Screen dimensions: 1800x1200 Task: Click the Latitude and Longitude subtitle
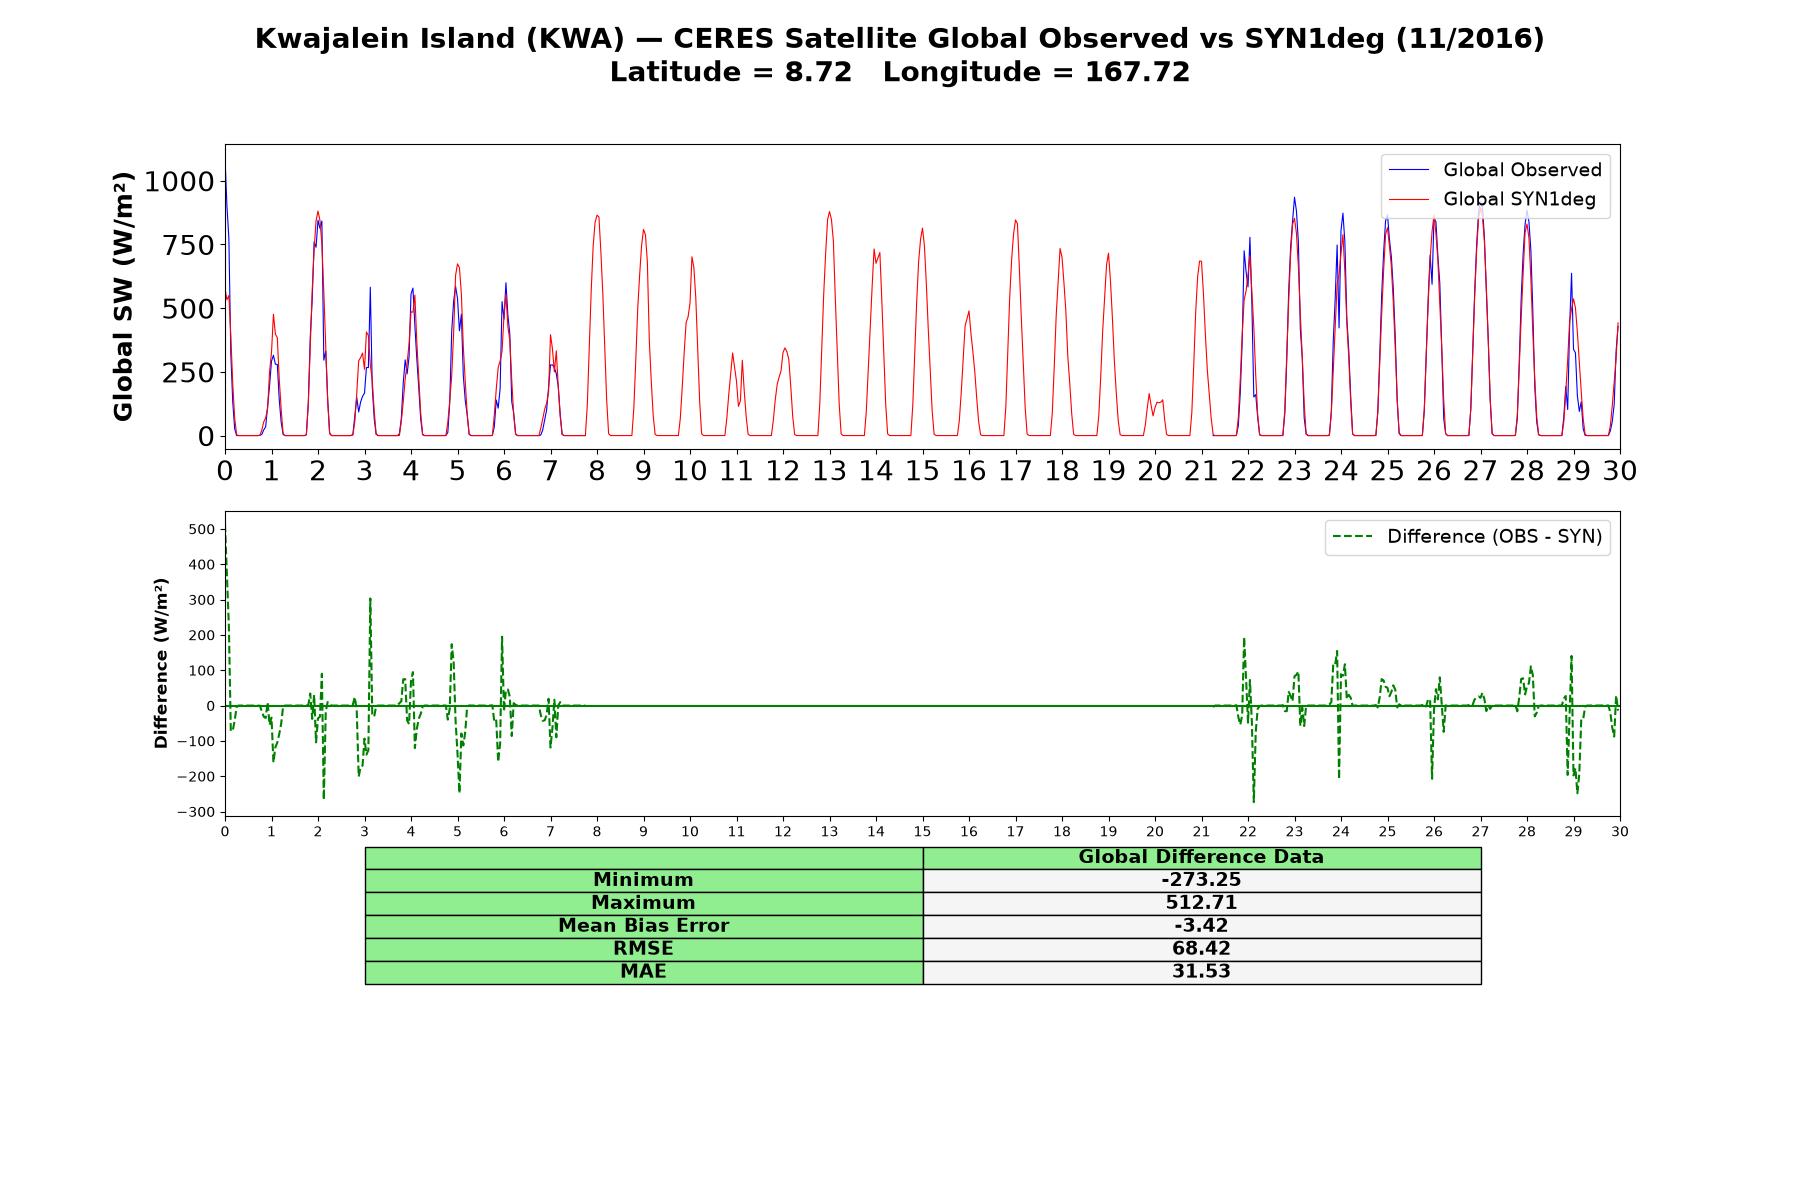tap(900, 72)
